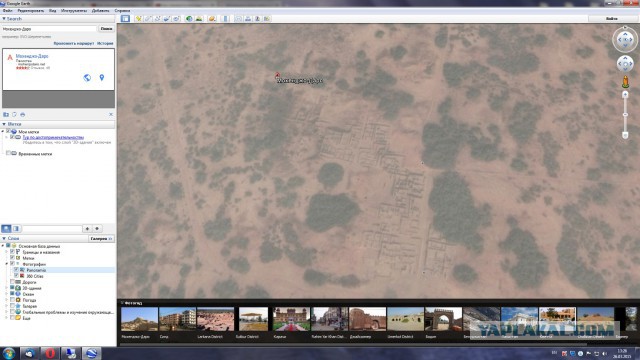
Task: Click the Print toolbar icon
Action: (248, 19)
